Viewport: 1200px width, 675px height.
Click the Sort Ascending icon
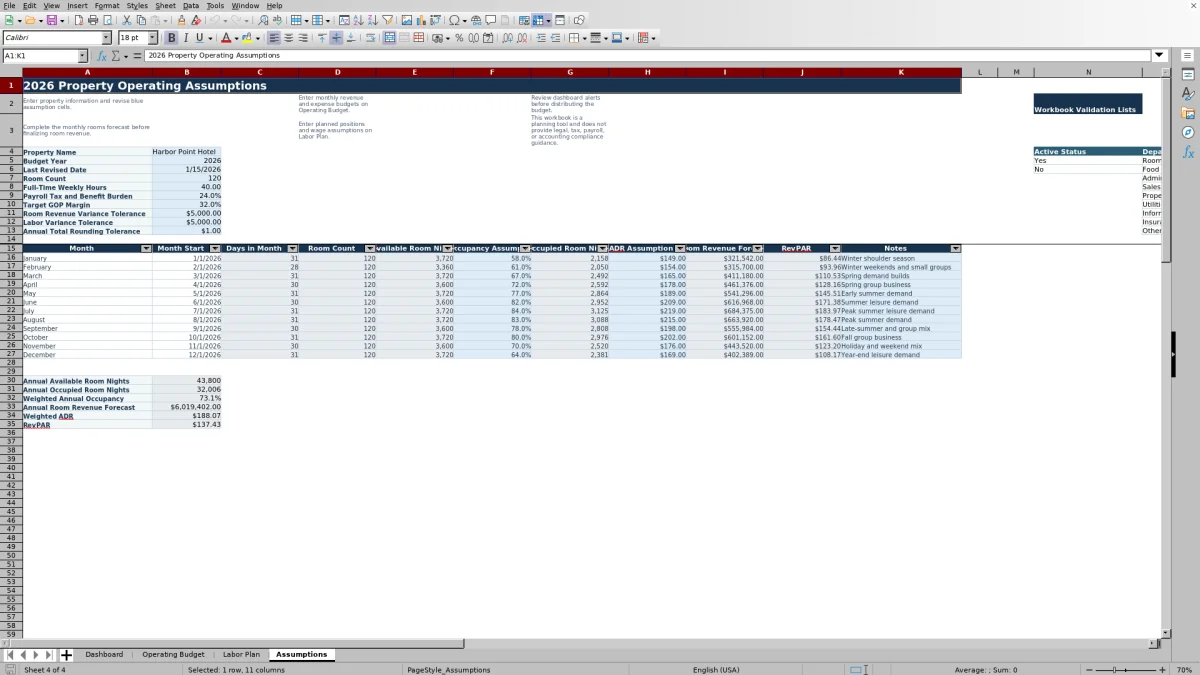coord(358,20)
